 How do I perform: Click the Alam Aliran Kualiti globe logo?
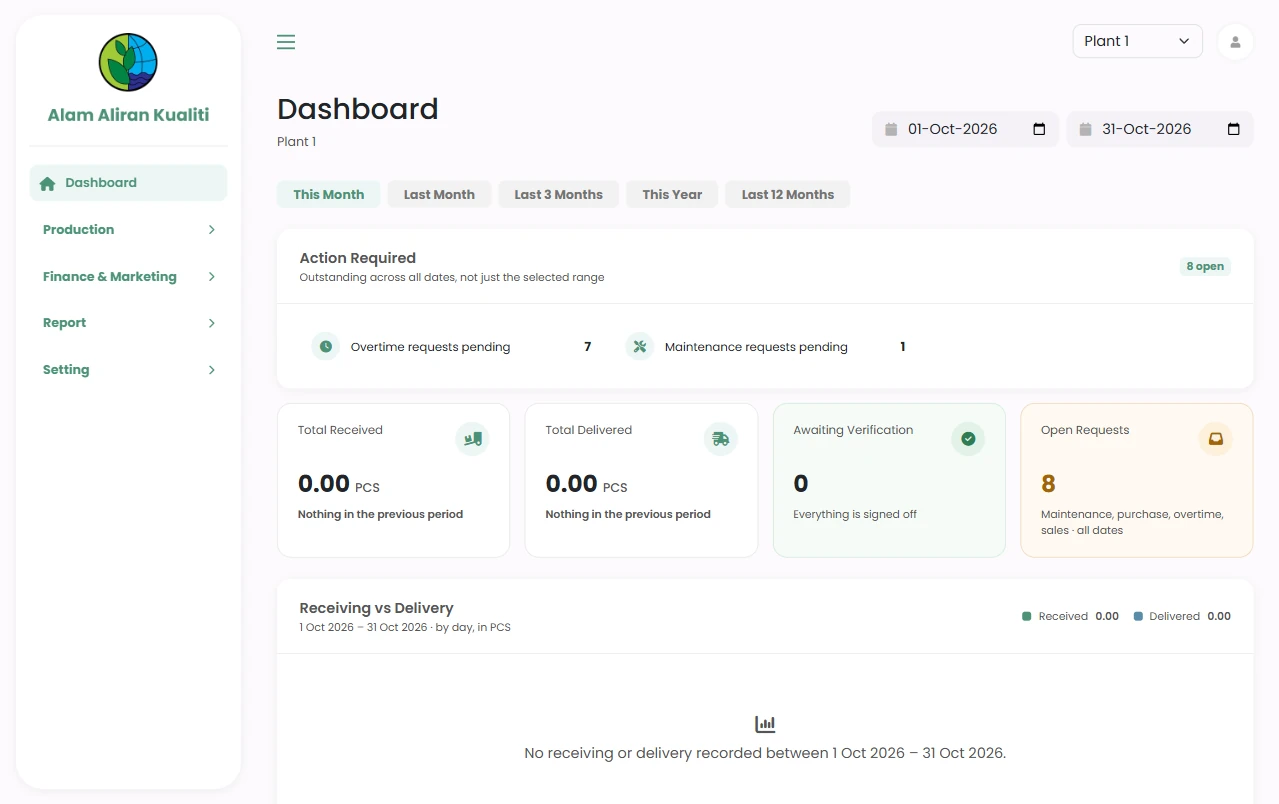(x=128, y=62)
